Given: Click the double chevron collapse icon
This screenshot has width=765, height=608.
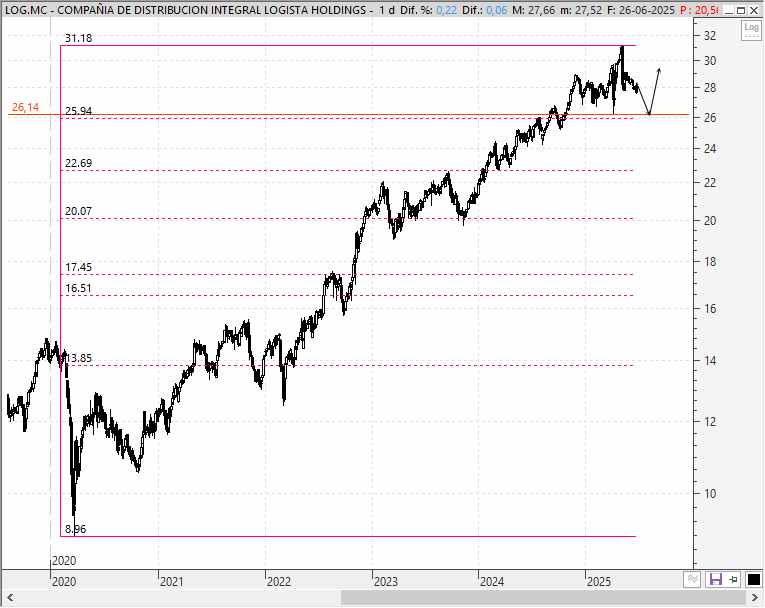Looking at the screenshot, I should point(692,579).
